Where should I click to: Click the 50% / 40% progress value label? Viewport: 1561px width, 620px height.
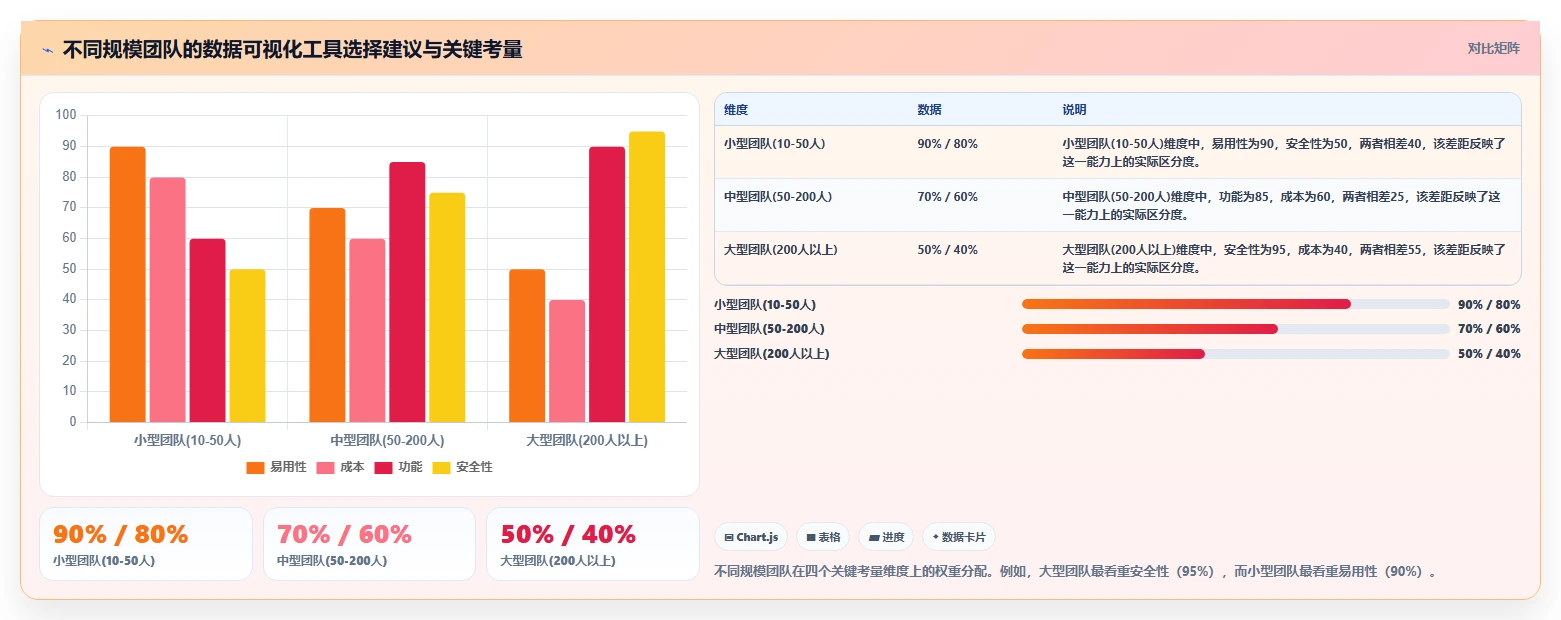(x=1489, y=354)
